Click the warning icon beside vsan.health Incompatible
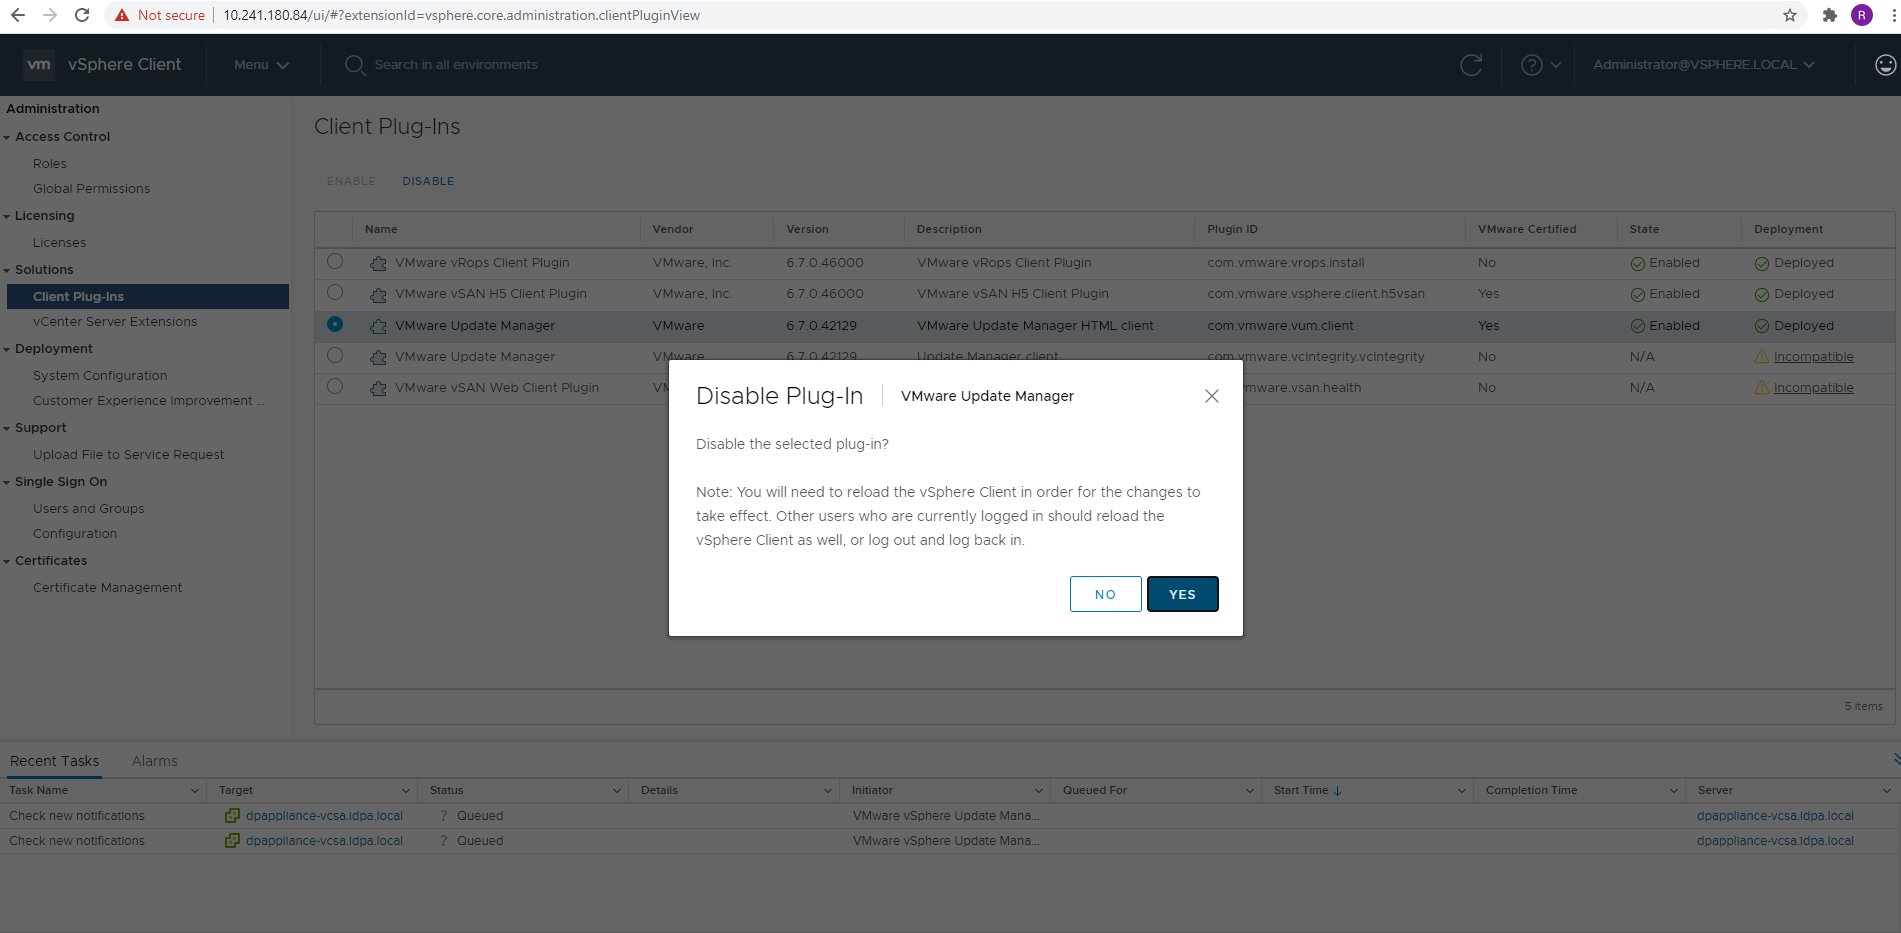Viewport: 1901px width, 933px height. (x=1762, y=388)
